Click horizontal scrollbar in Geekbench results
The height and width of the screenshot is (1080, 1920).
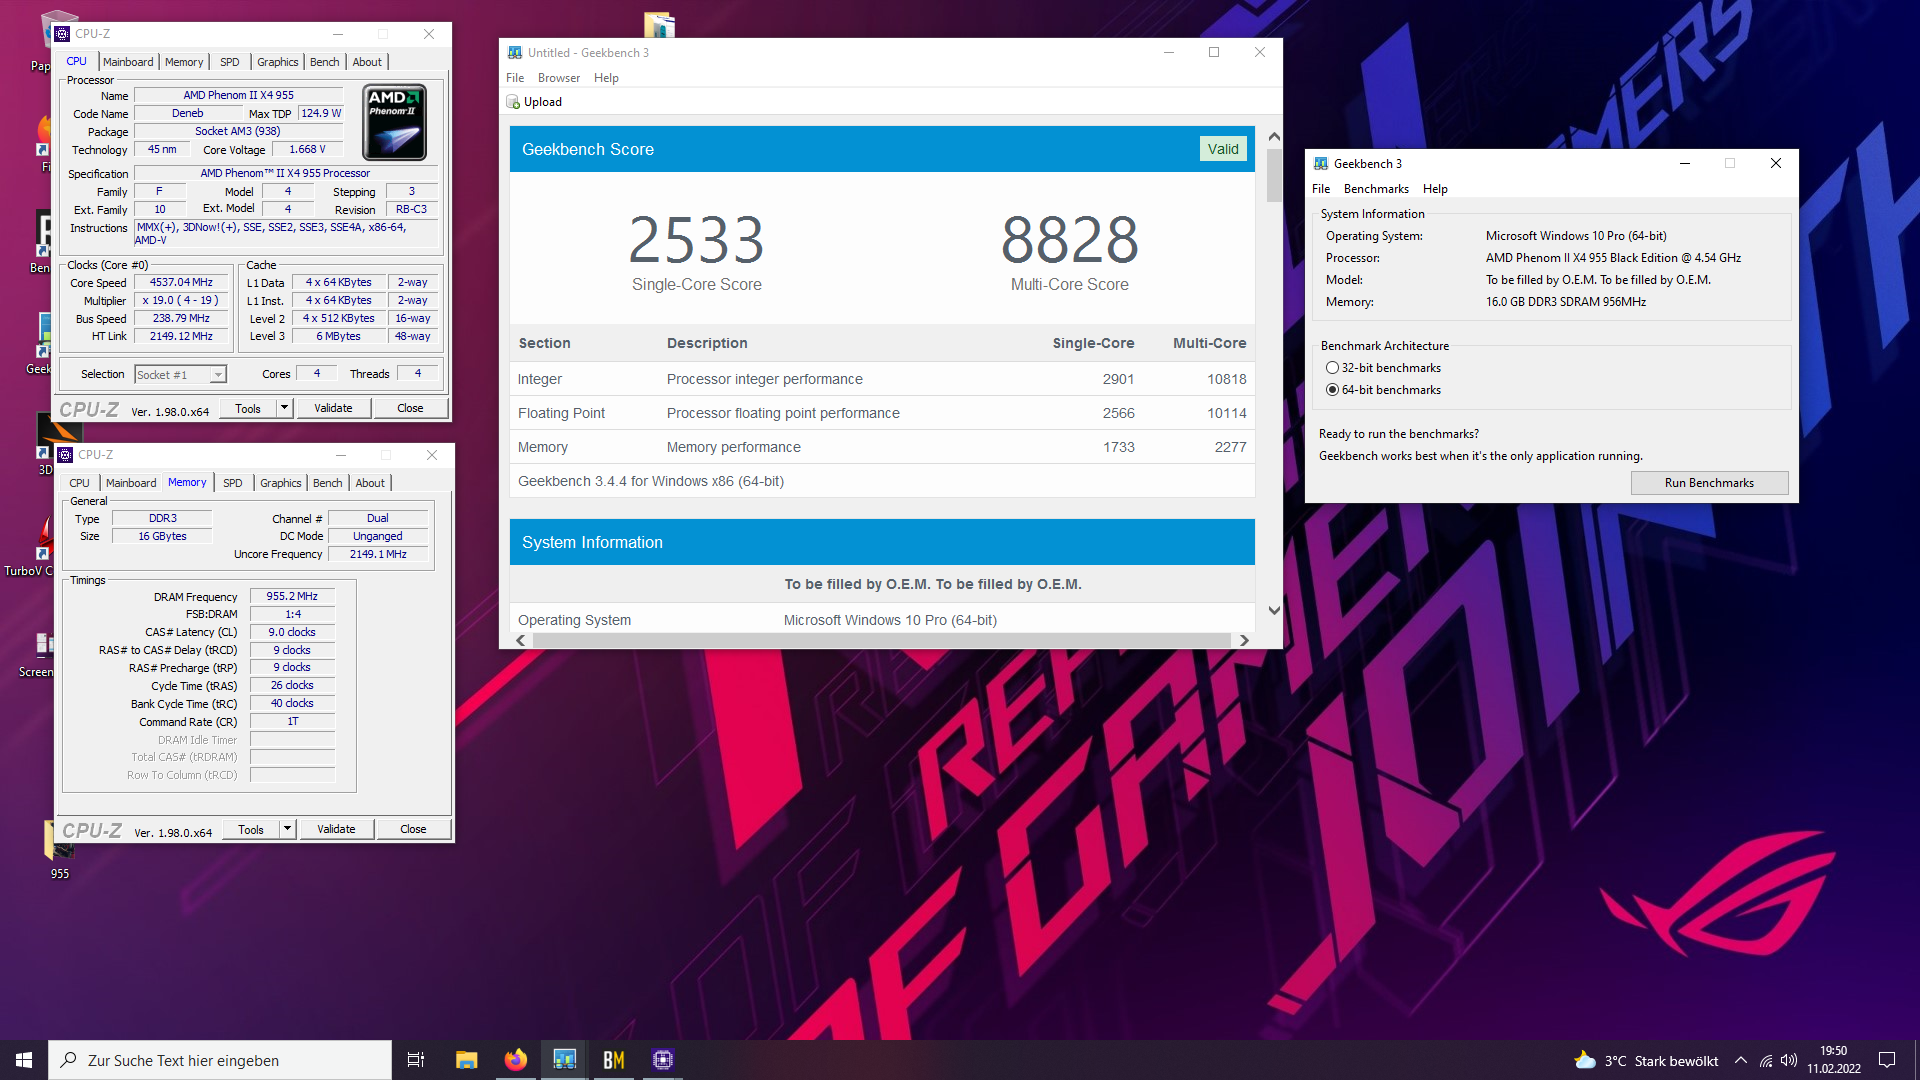coord(881,640)
